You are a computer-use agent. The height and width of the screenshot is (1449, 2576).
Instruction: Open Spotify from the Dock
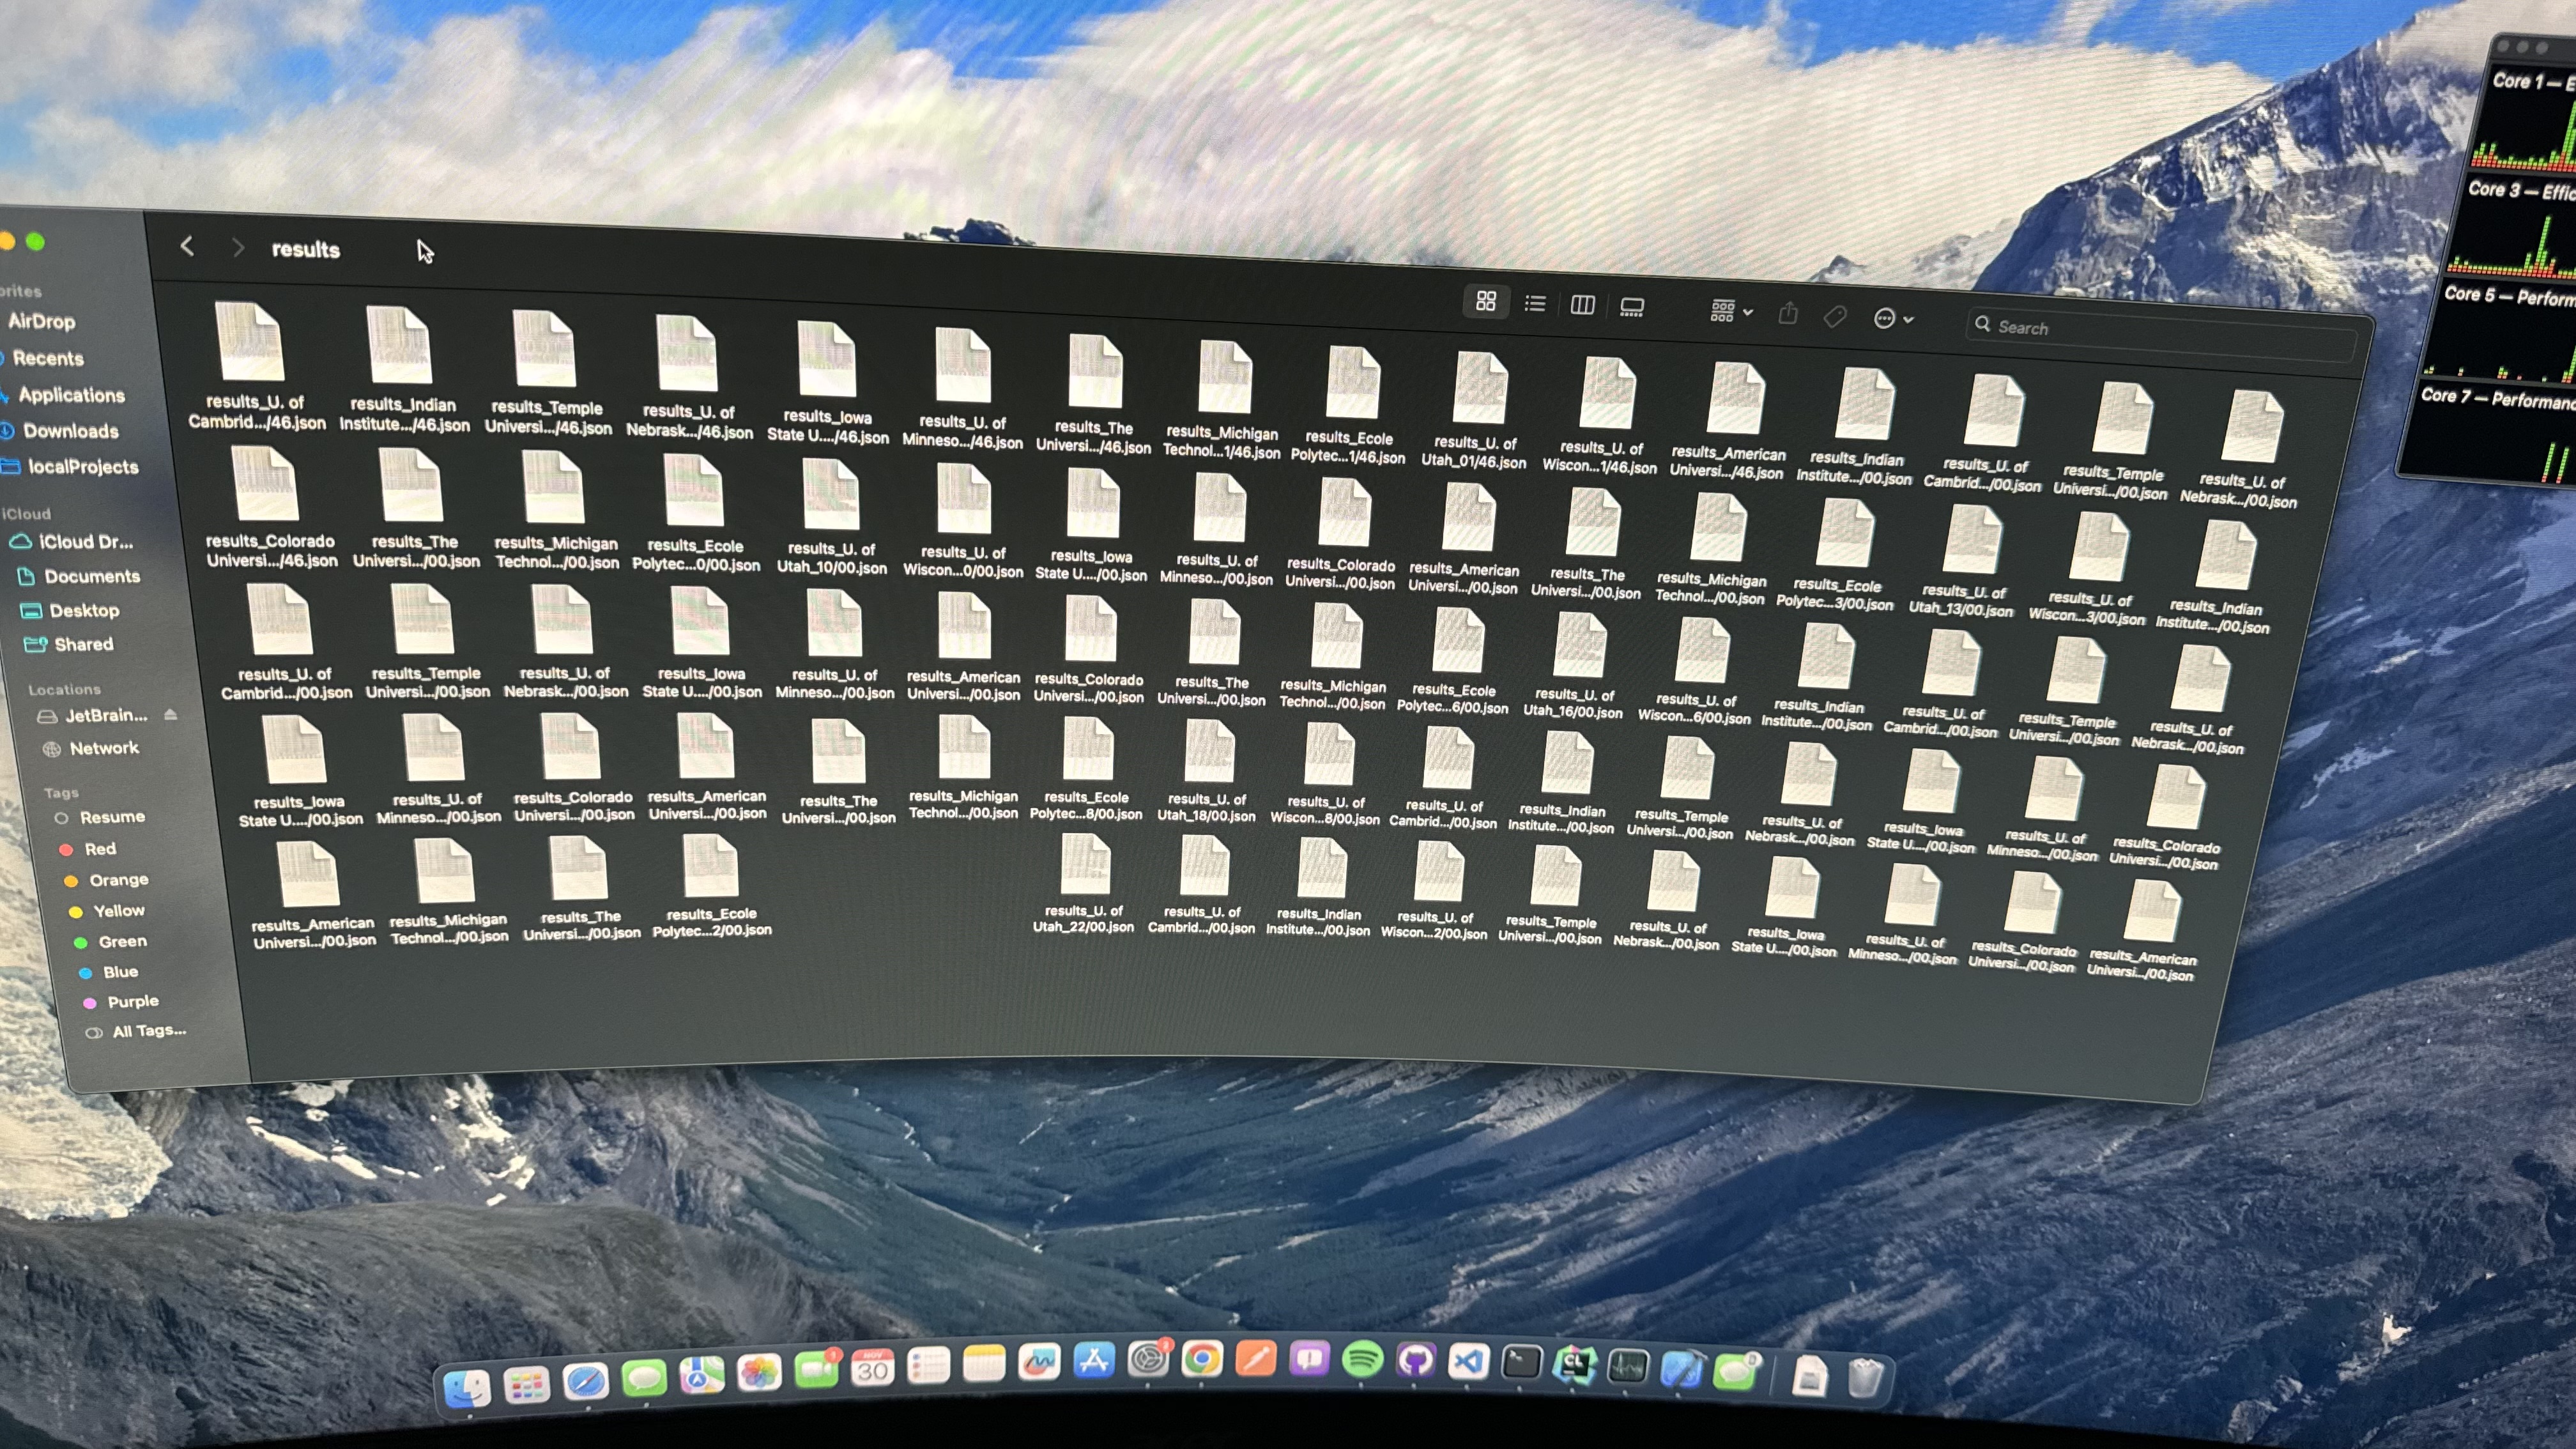1363,1360
